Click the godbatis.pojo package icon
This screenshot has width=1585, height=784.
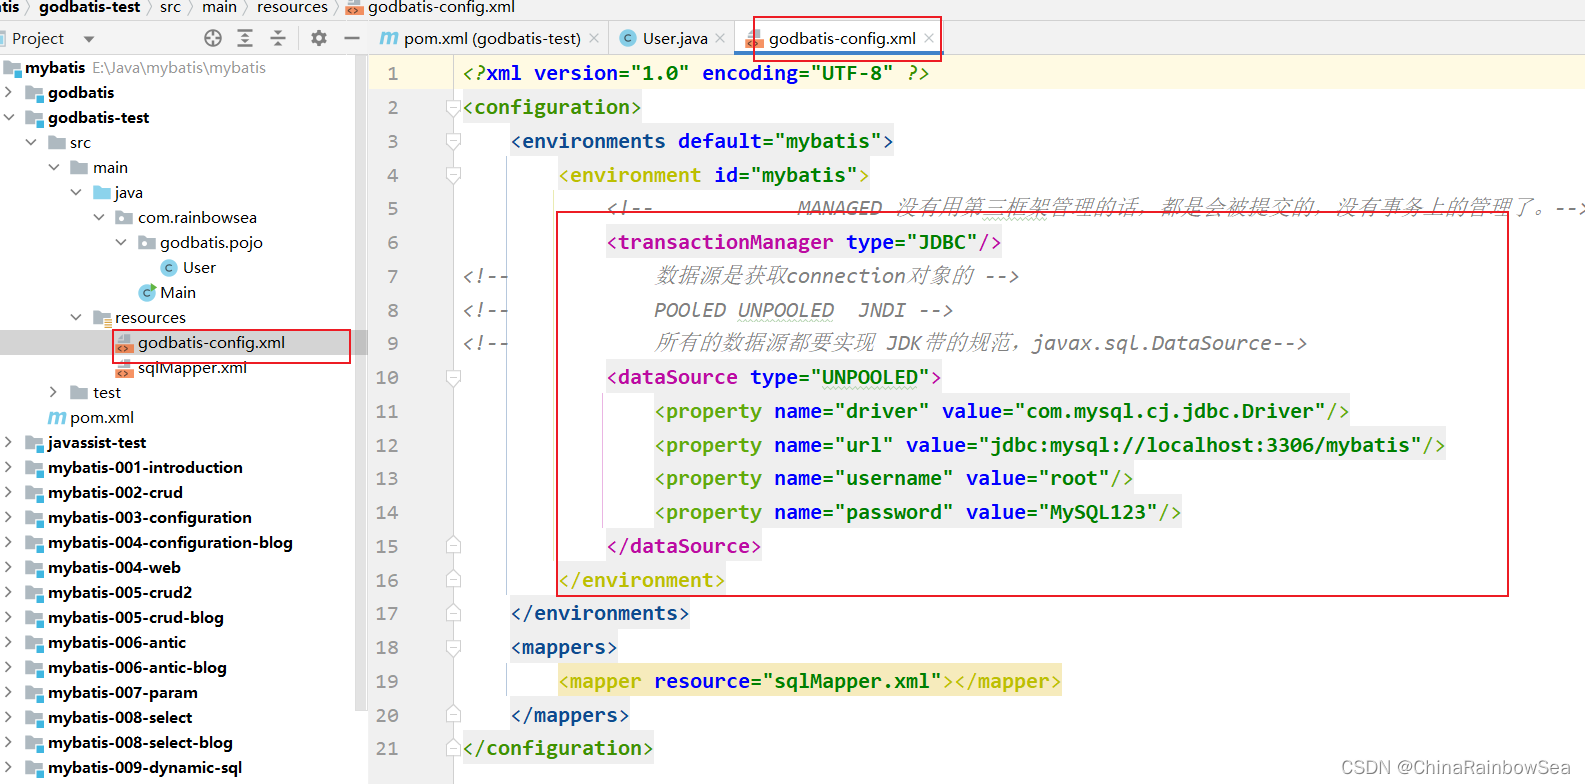pos(146,242)
